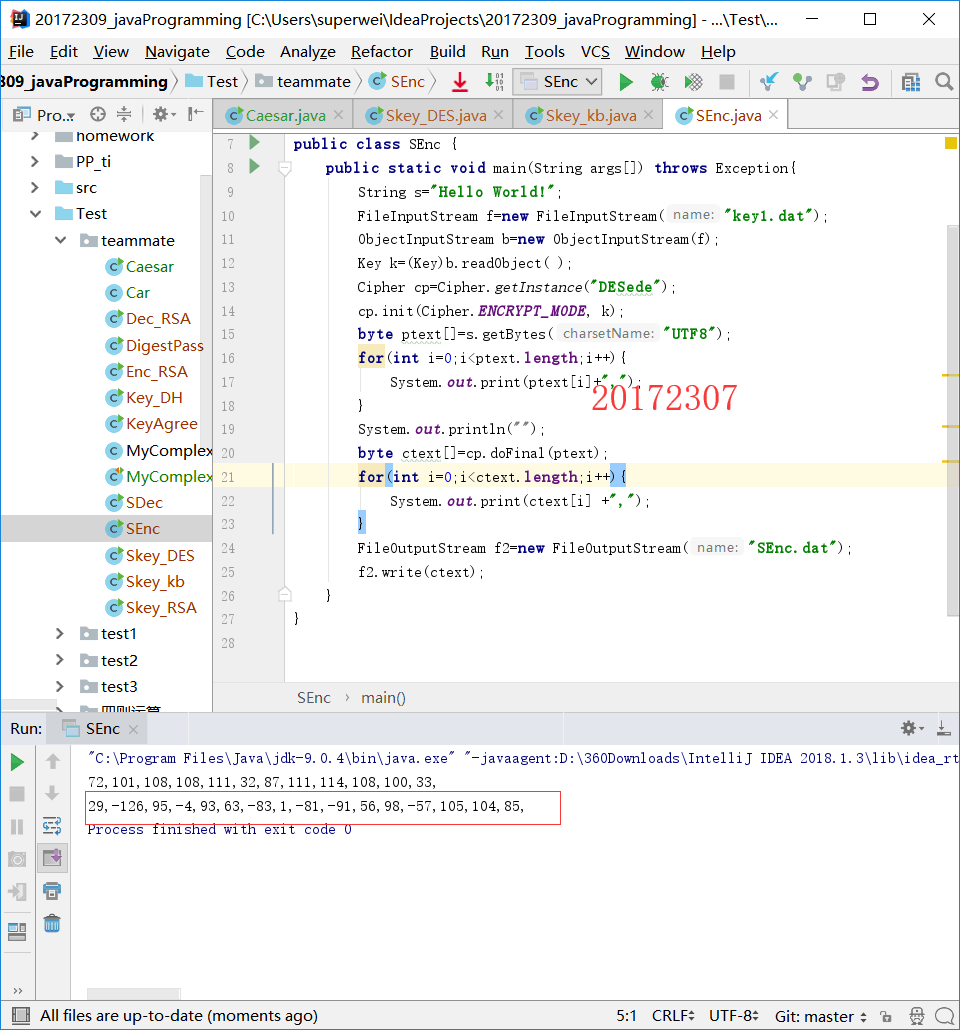Hide the Run tool window icon
Viewport: 960px width, 1030px height.
(x=944, y=728)
